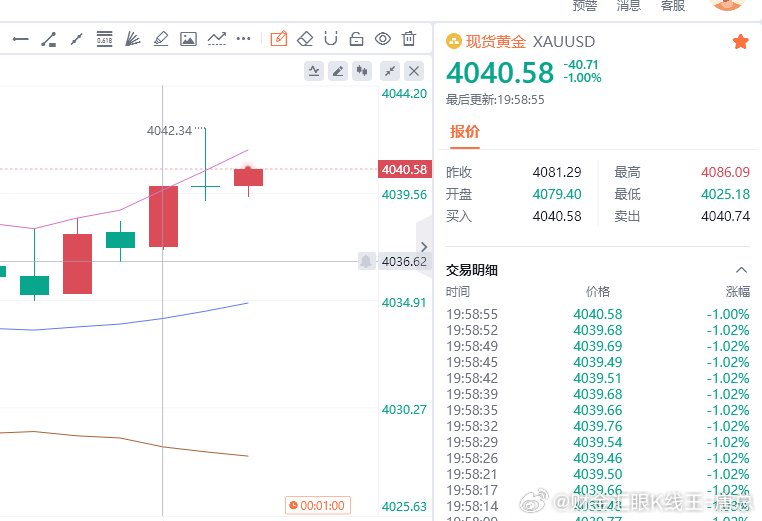Select the trend arrow chart tool
The width and height of the screenshot is (762, 521).
click(x=217, y=39)
